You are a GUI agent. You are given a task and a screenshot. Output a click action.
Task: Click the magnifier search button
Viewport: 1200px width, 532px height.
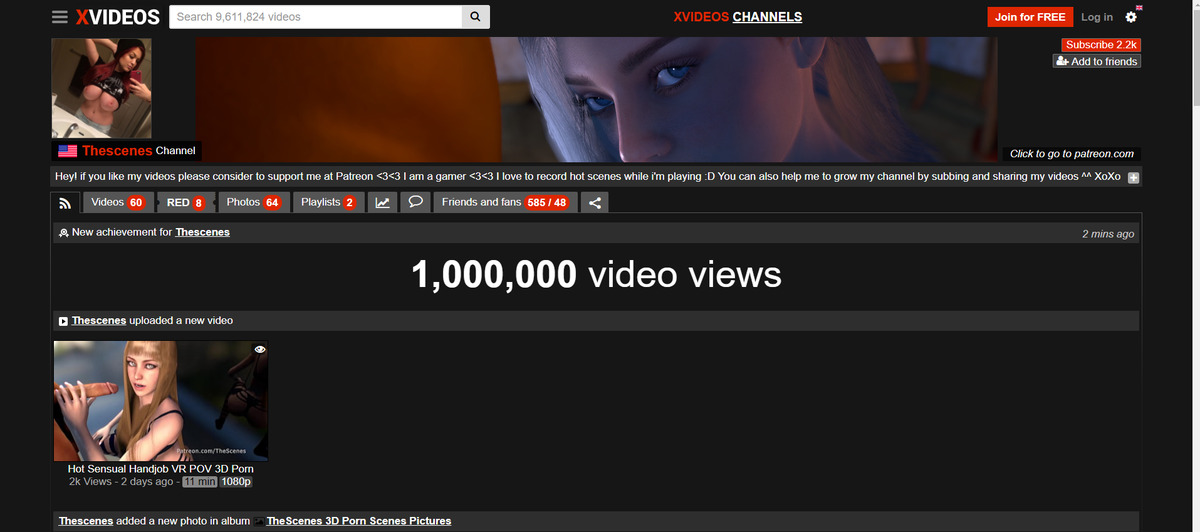coord(476,17)
